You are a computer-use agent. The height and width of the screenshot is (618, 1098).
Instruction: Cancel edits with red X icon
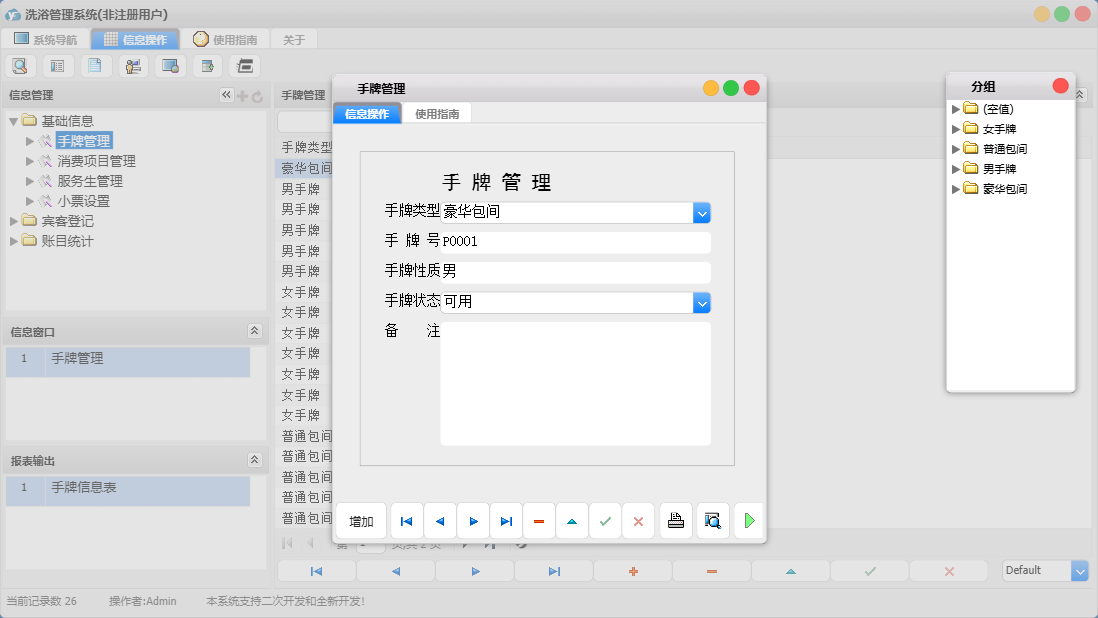pyautogui.click(x=638, y=520)
